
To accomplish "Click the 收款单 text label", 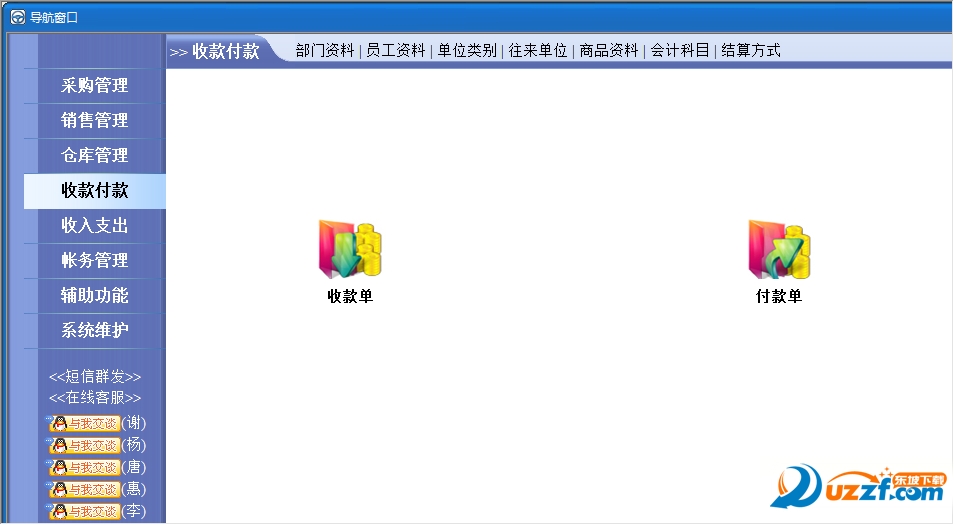I will click(350, 296).
